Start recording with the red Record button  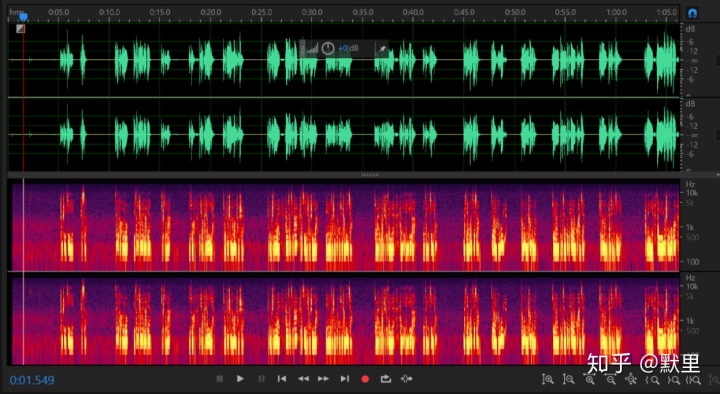(x=365, y=379)
